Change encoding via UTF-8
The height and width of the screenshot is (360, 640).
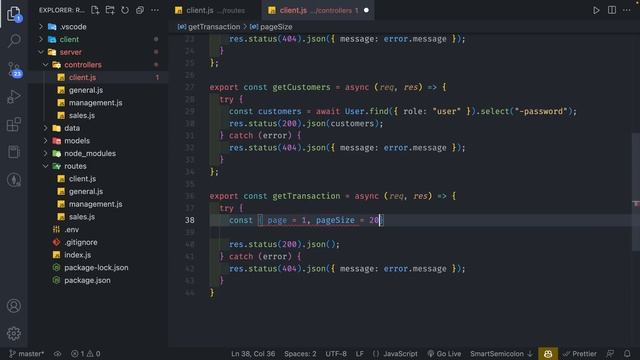pyautogui.click(x=336, y=354)
